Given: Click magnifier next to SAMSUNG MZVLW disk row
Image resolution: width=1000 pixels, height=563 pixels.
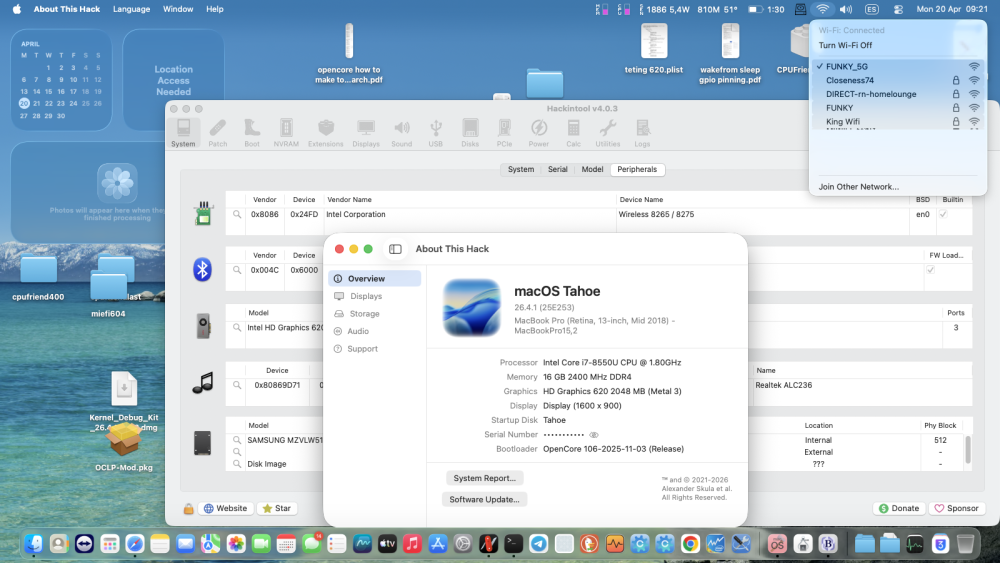Looking at the screenshot, I should (x=237, y=440).
